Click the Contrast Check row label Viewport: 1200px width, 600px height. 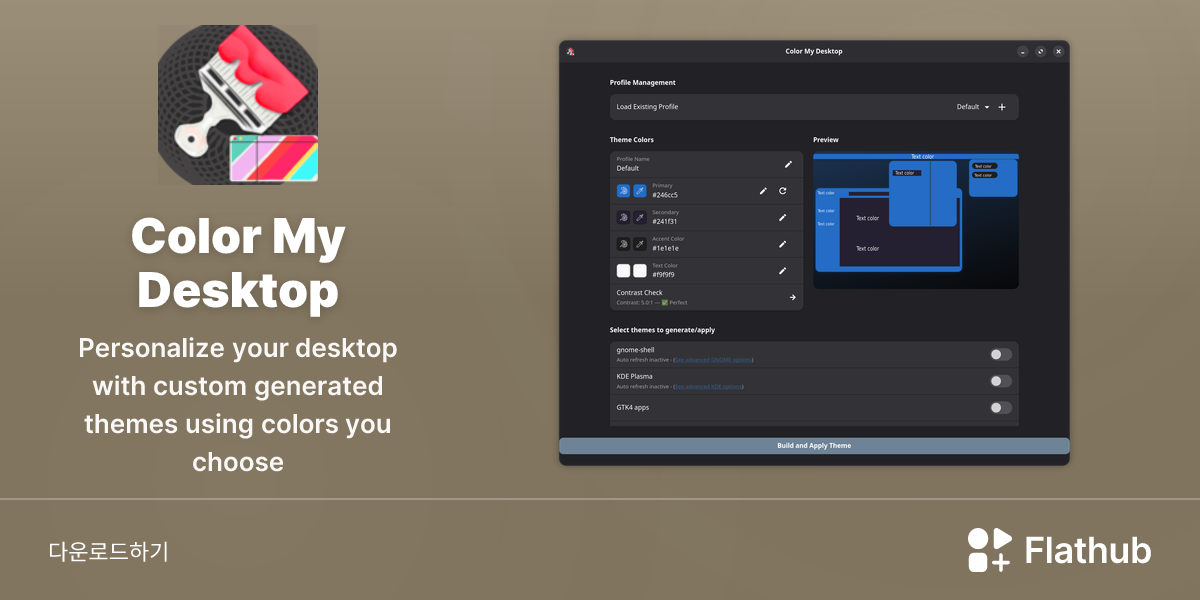pos(640,293)
